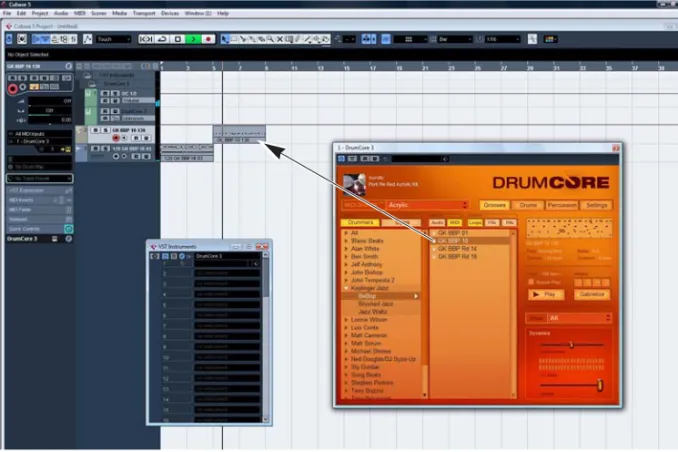Image resolution: width=678 pixels, height=452 pixels.
Task: Click bar 21 on the timeline ruler
Action: [425, 68]
